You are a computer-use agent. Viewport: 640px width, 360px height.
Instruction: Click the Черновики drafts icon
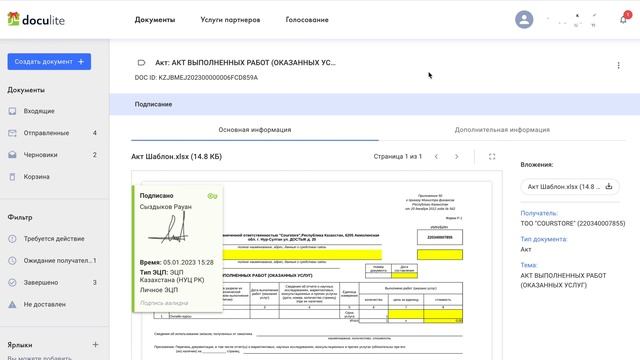coord(12,155)
